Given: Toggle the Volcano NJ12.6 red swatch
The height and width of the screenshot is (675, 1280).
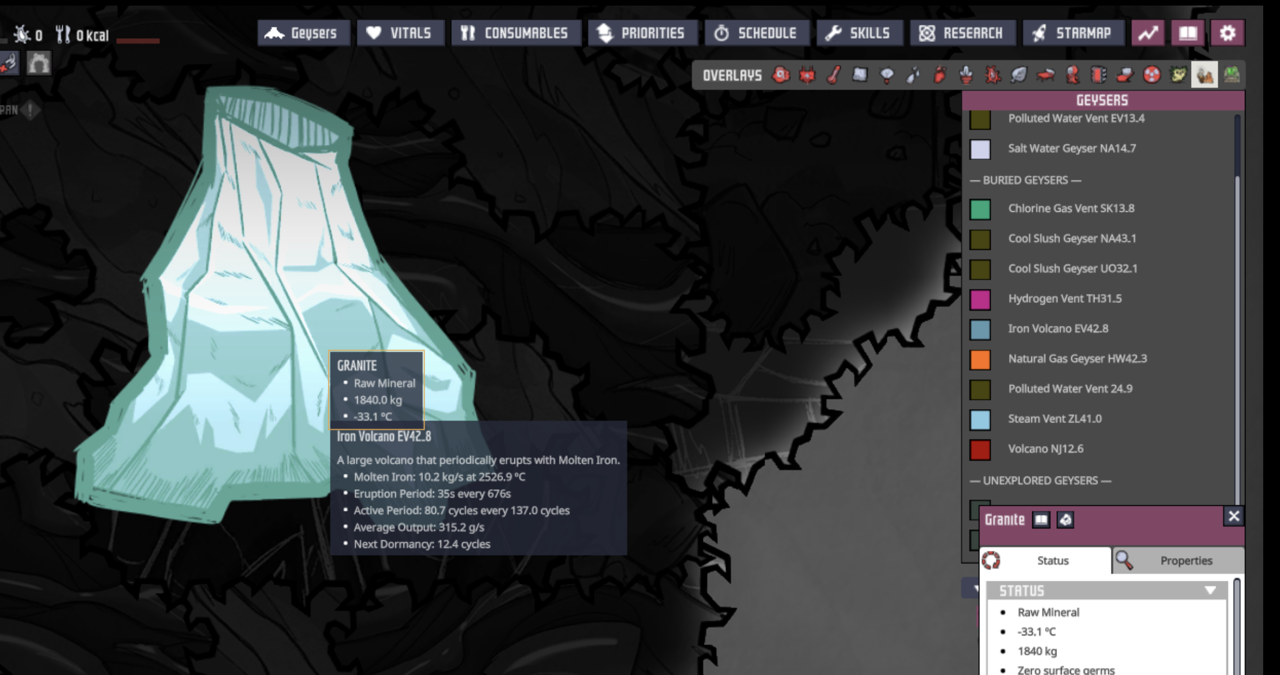Looking at the screenshot, I should 980,449.
